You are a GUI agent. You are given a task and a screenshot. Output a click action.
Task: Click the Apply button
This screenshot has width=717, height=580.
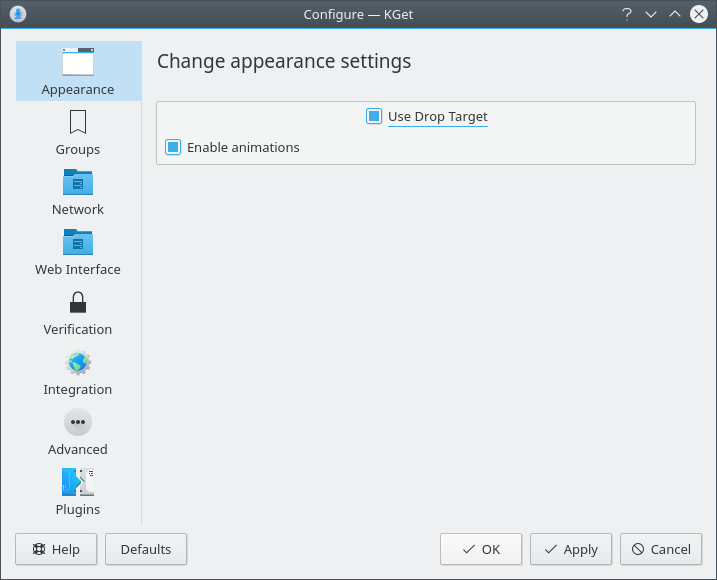(571, 549)
